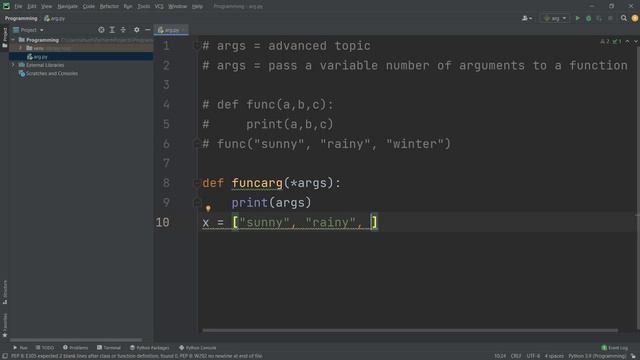Image resolution: width=640 pixels, height=360 pixels.
Task: Open the arg run configuration dropdown
Action: tap(555, 18)
